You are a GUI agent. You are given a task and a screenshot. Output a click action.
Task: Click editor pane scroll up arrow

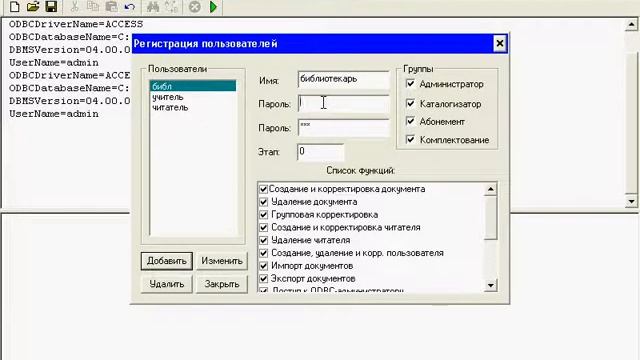coord(631,25)
